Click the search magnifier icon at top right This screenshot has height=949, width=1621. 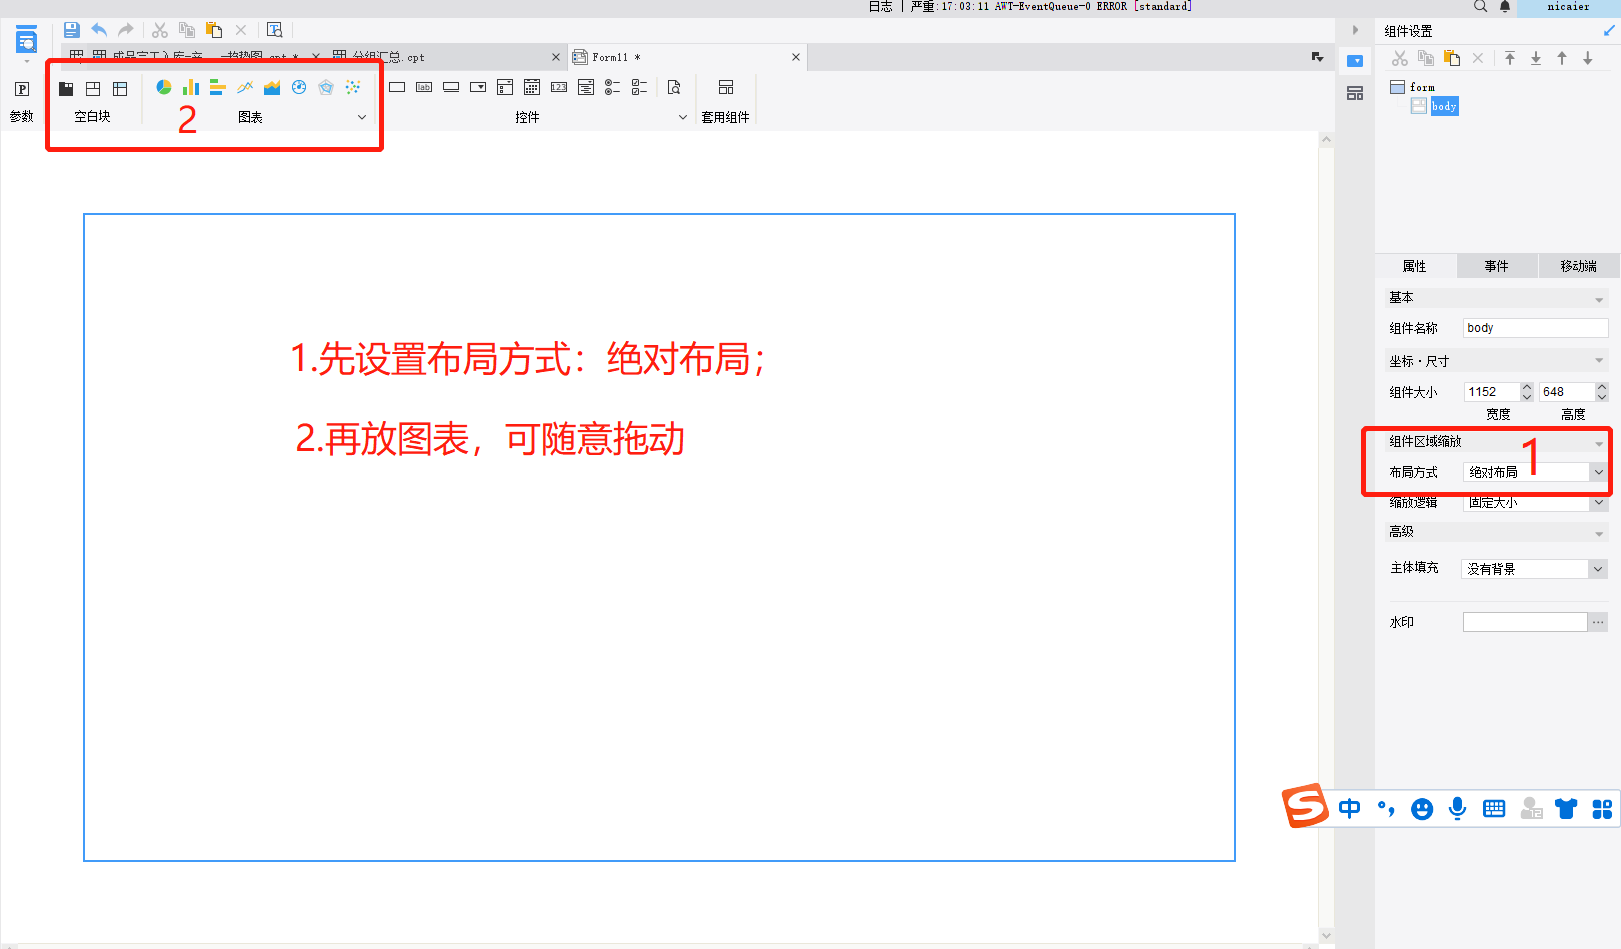(1480, 7)
